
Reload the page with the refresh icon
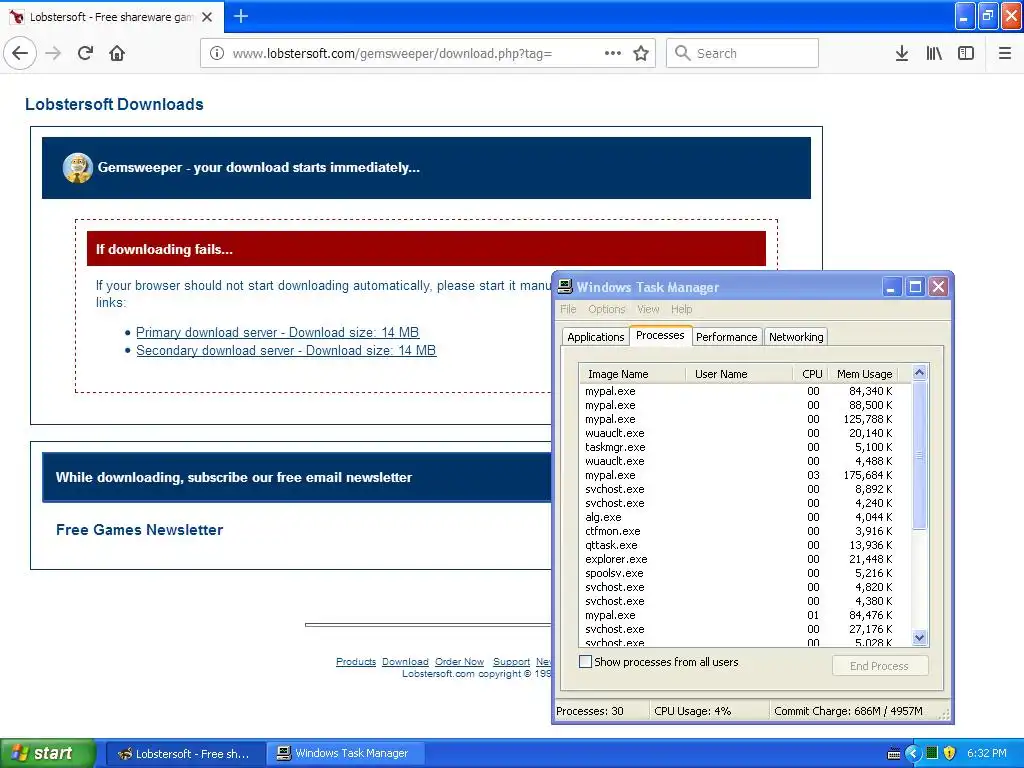(x=86, y=53)
